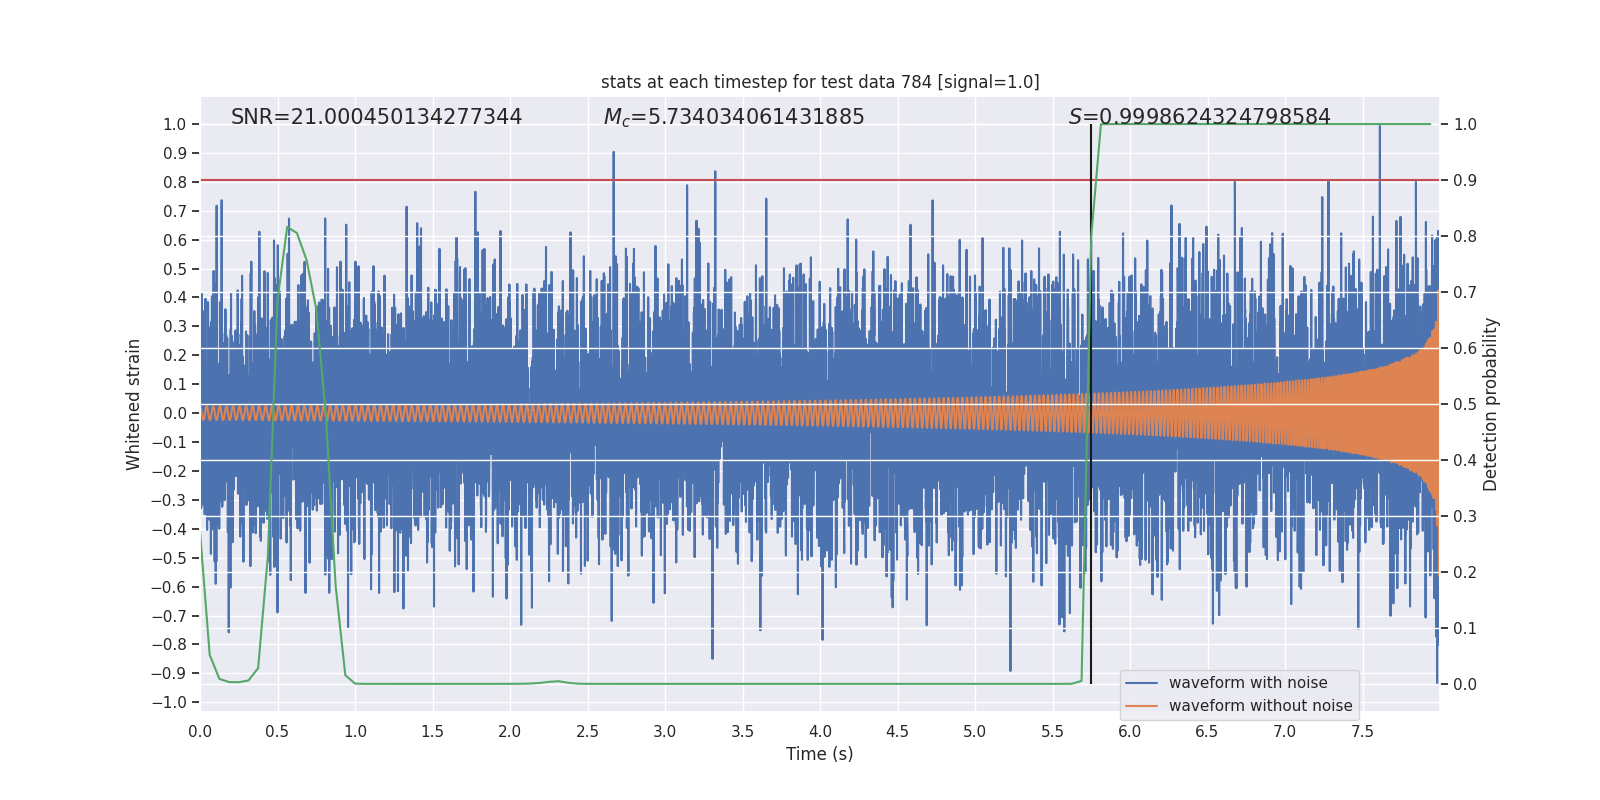Click the 5.5 tick on time axis

pyautogui.click(x=1052, y=731)
